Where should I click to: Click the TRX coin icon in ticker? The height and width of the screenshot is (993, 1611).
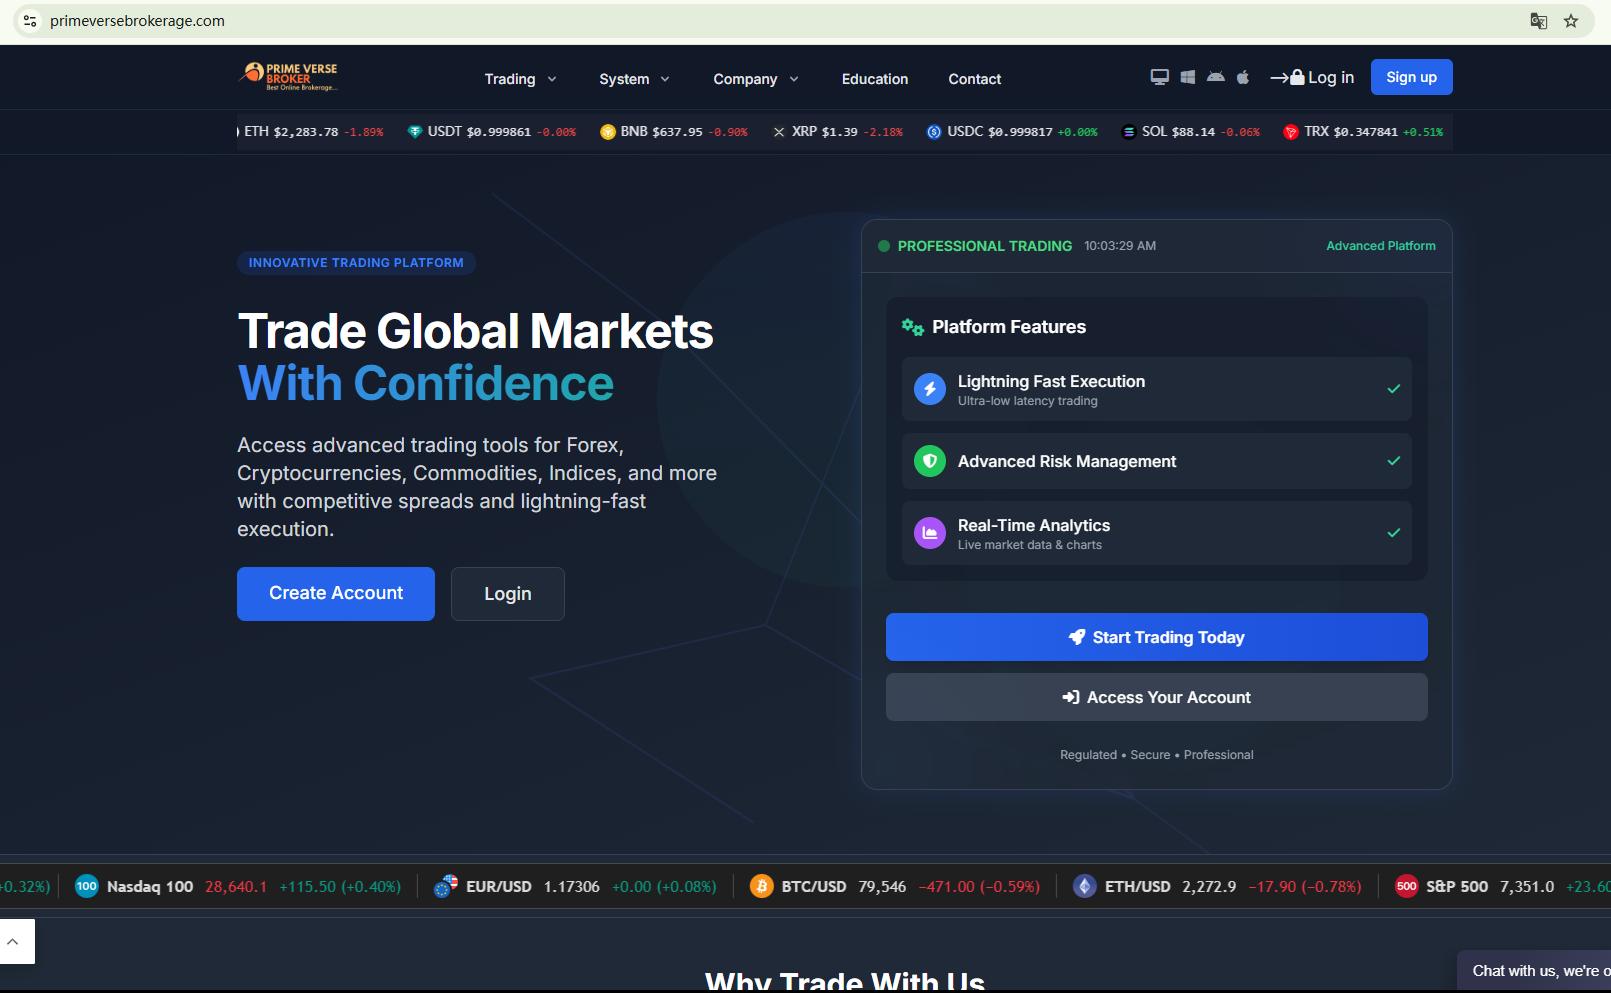pyautogui.click(x=1291, y=132)
